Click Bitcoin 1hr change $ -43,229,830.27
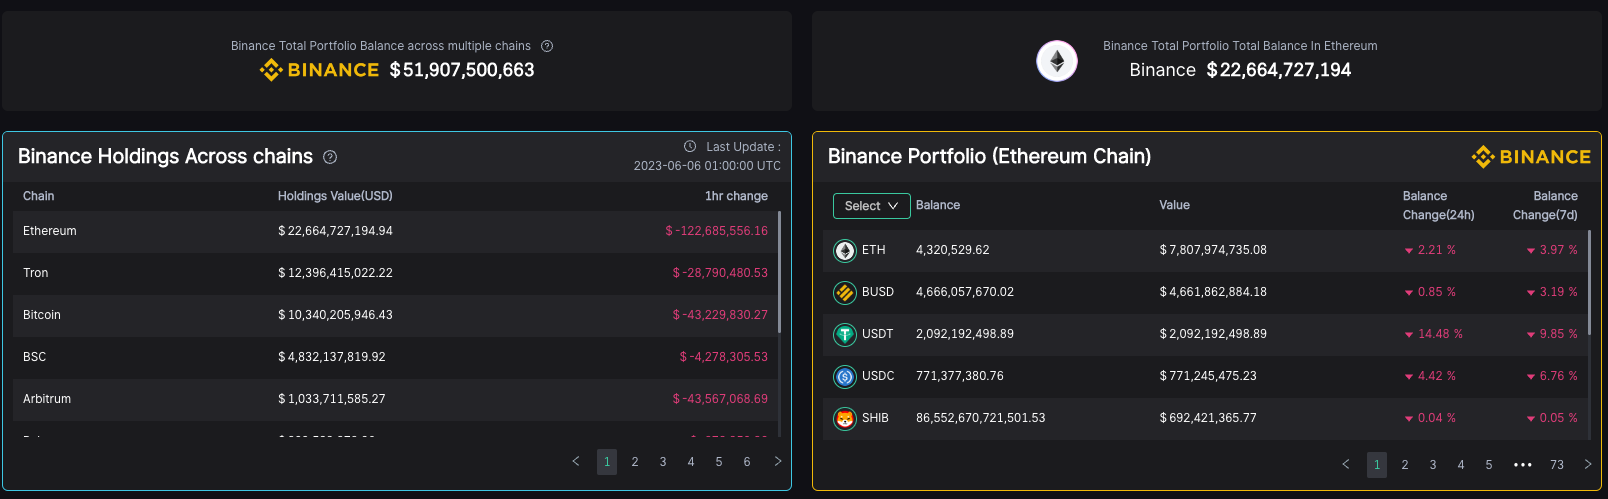 coord(720,315)
